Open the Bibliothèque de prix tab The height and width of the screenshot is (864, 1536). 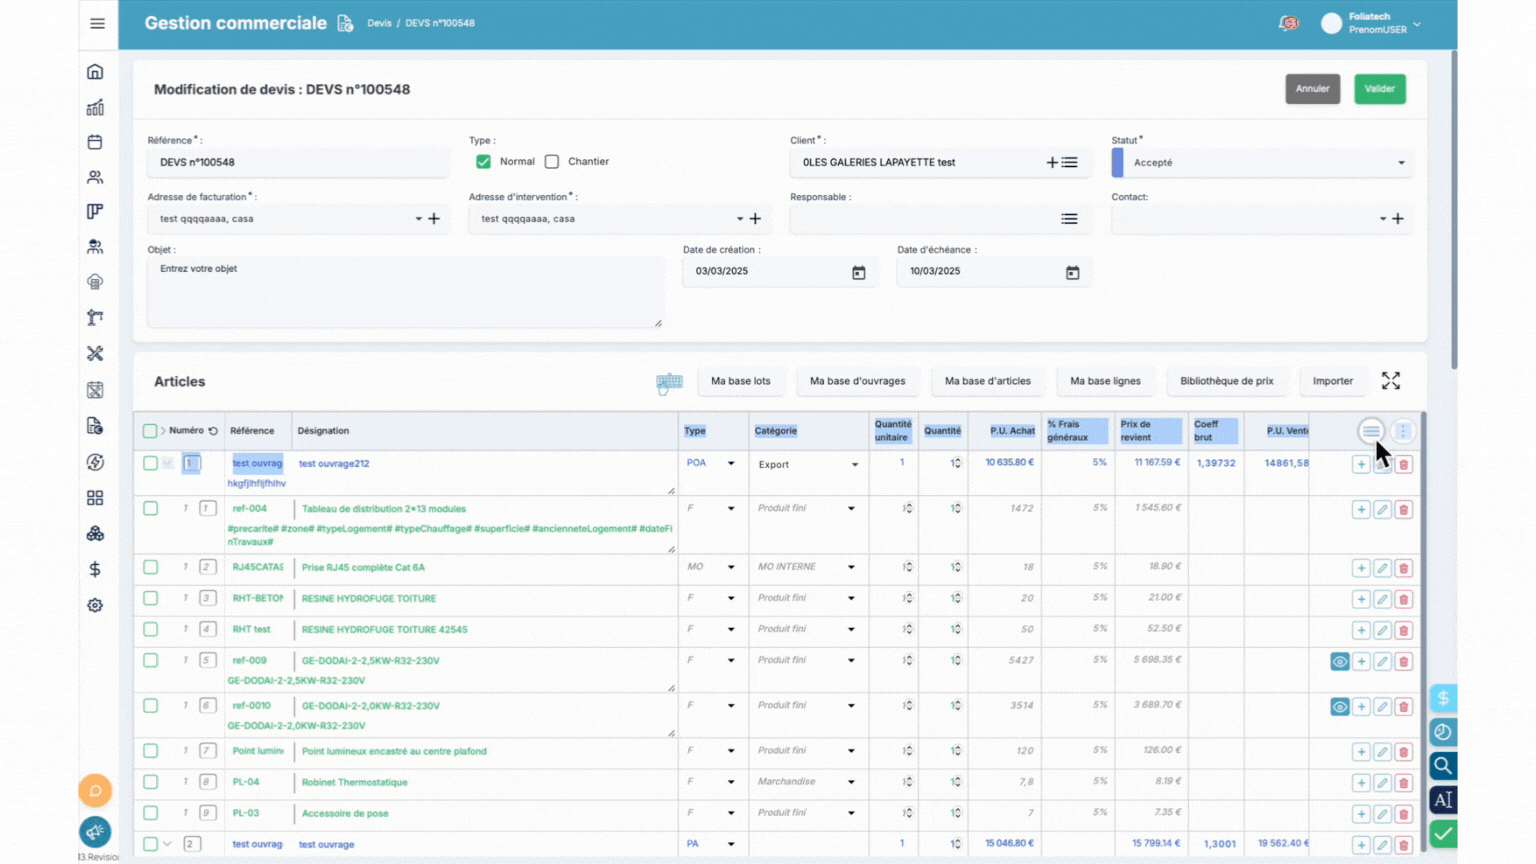pos(1226,381)
